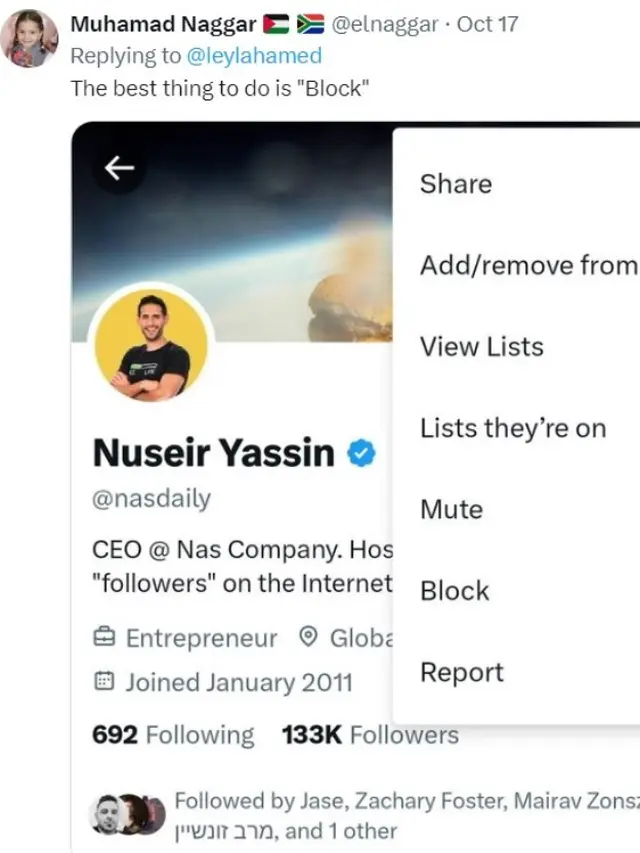Select Lists they're on
The width and height of the screenshot is (640, 853).
click(513, 428)
